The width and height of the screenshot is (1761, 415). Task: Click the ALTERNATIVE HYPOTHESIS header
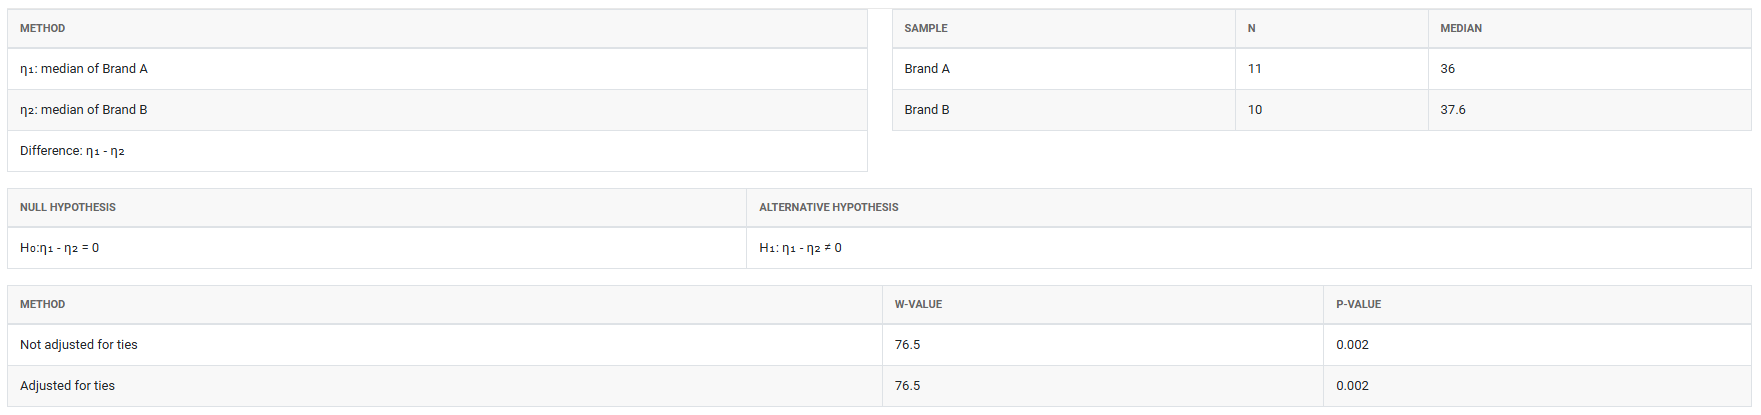(829, 207)
